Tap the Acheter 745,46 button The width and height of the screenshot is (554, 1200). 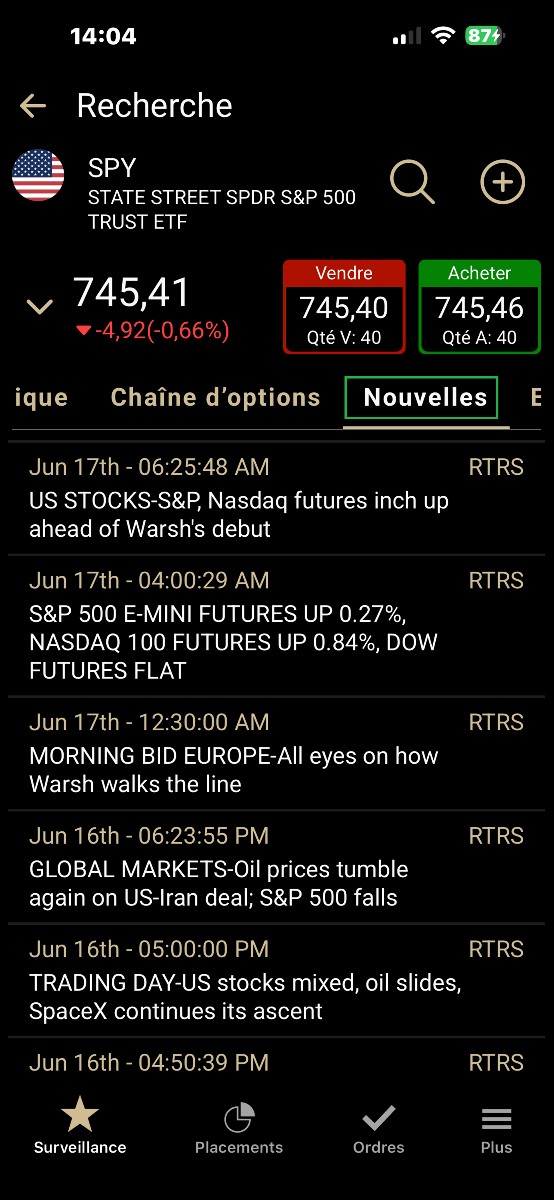pos(479,306)
